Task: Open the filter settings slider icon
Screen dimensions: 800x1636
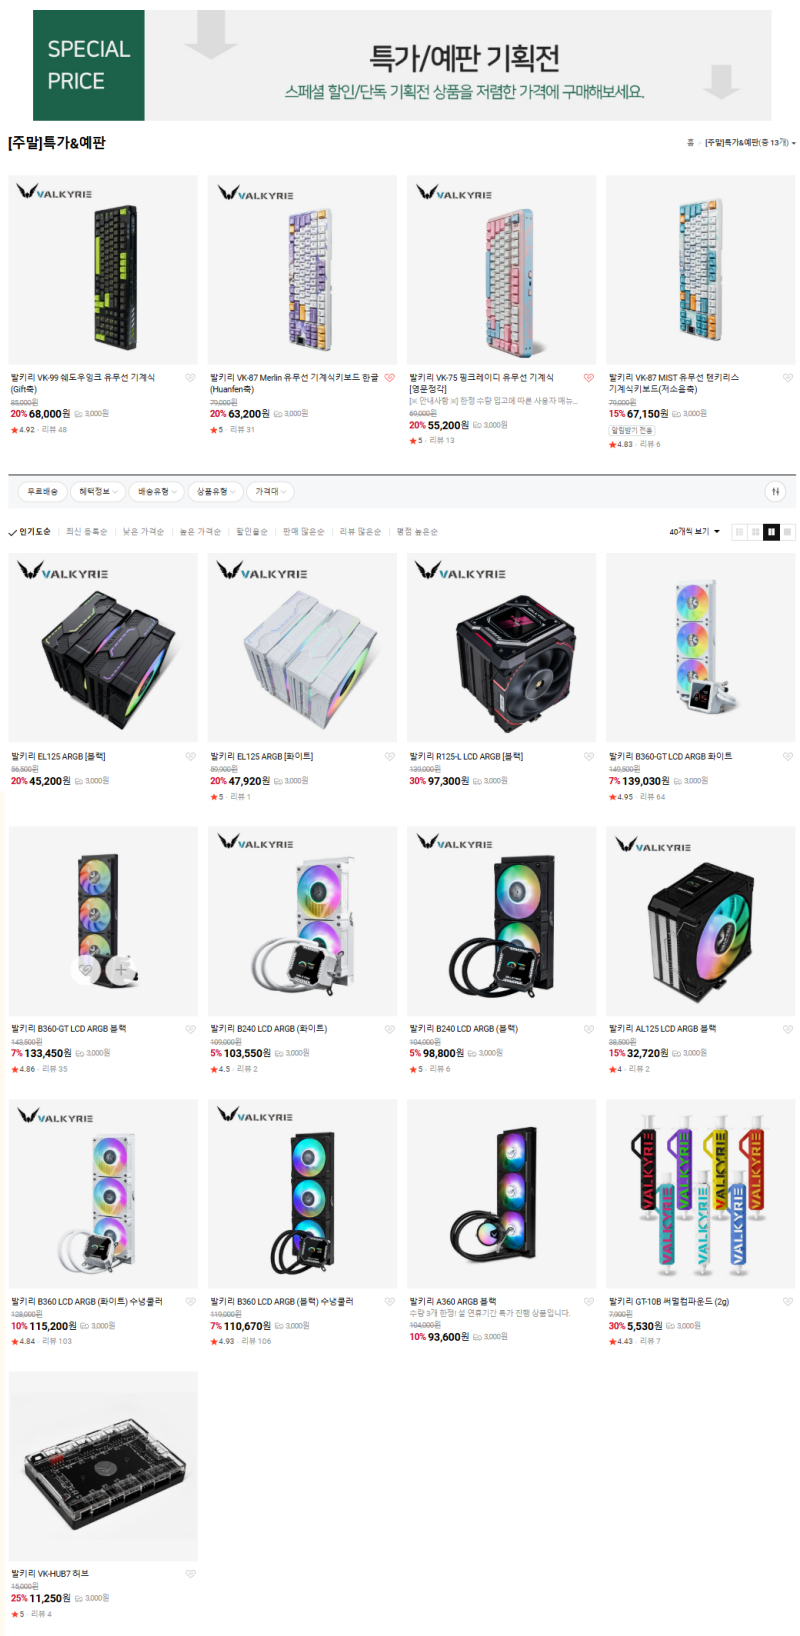Action: (775, 492)
